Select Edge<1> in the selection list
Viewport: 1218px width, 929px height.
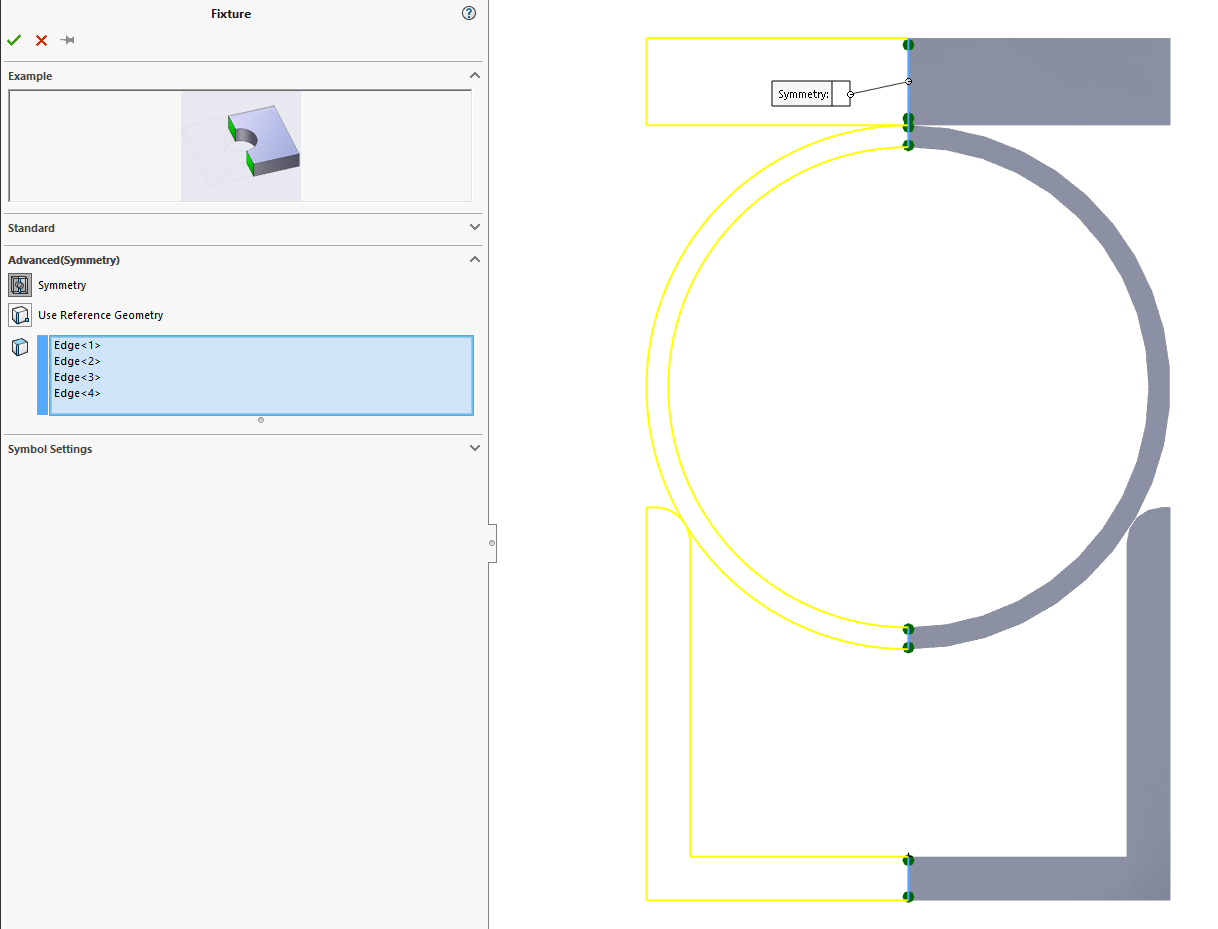[77, 345]
